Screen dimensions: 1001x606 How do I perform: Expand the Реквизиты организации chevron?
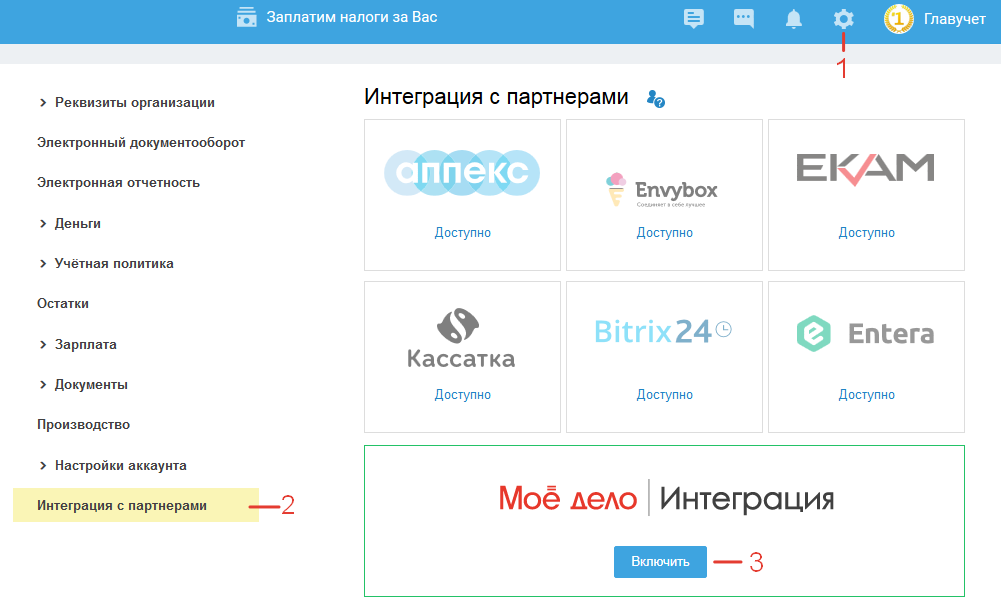(43, 103)
